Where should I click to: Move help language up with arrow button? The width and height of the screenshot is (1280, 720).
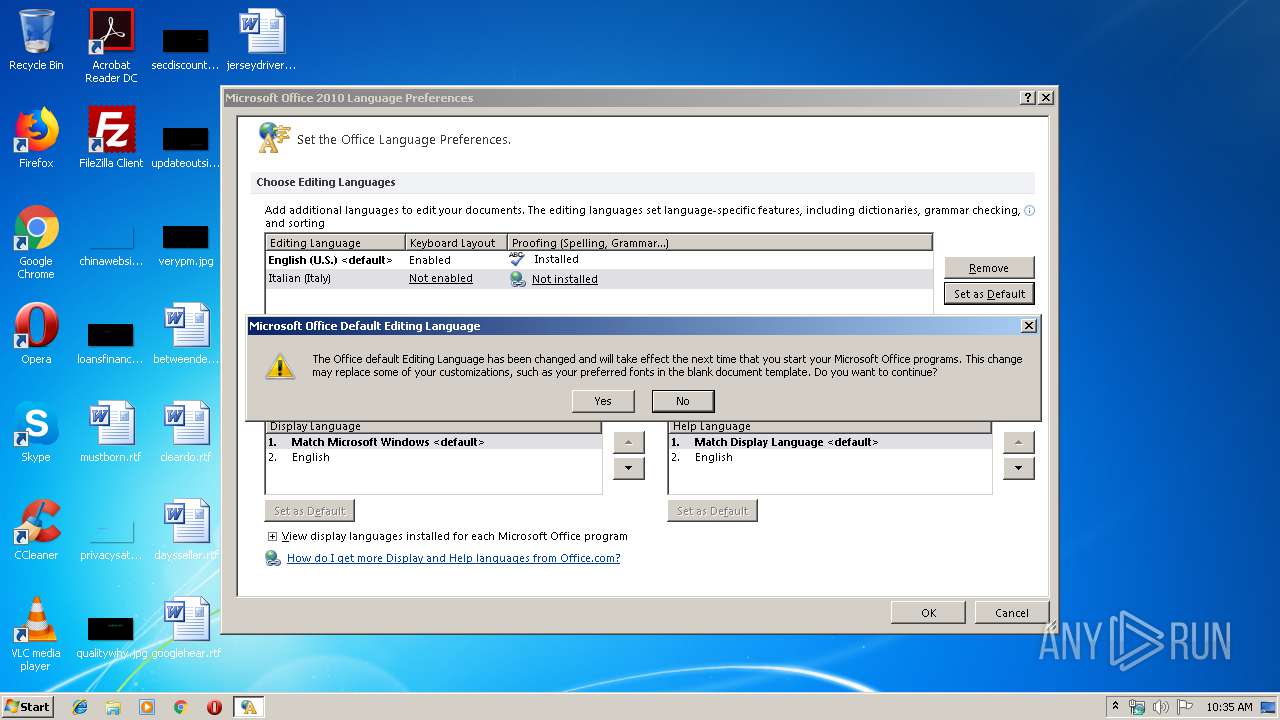1018,442
